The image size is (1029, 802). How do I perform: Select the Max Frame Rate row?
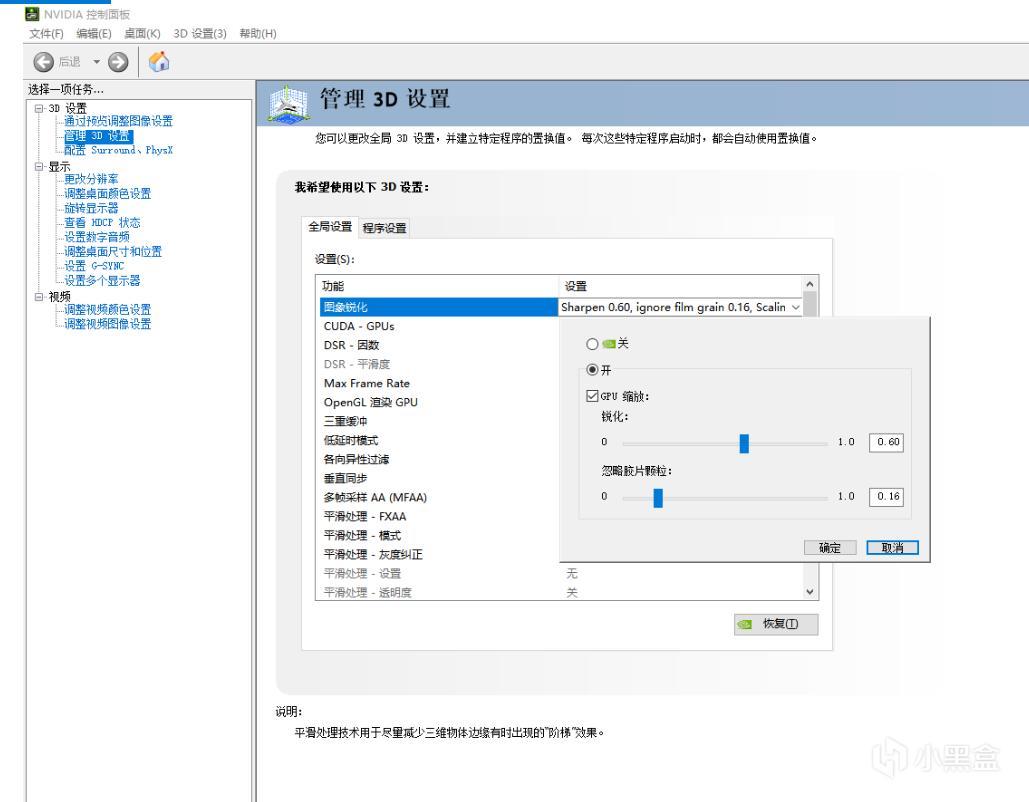coord(438,383)
